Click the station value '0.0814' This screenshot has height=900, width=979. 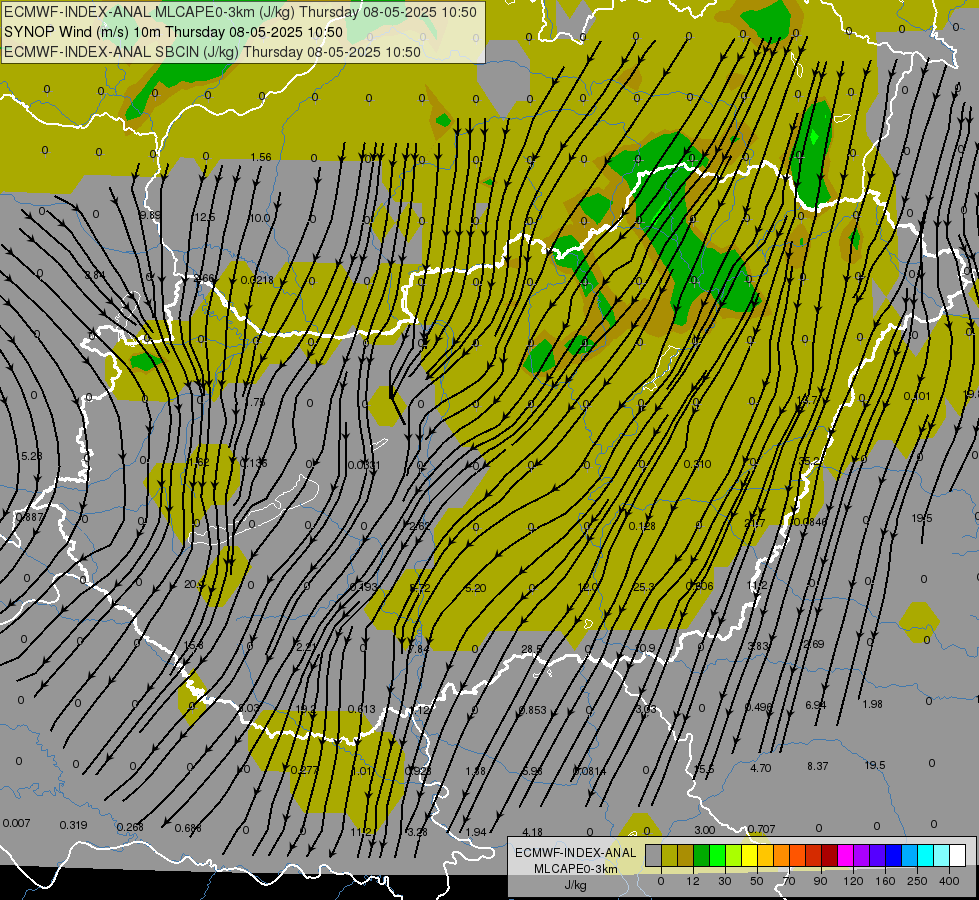point(589,771)
